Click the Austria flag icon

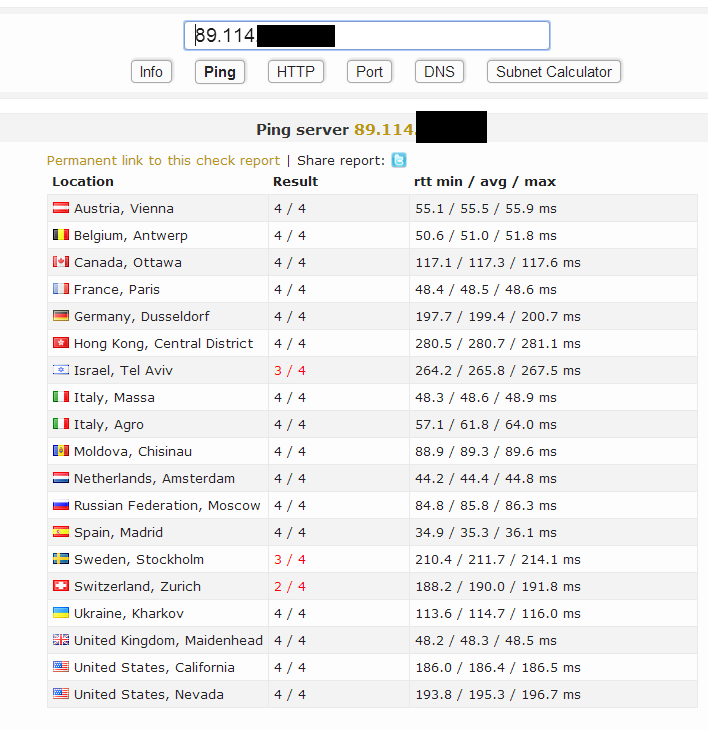pos(60,209)
